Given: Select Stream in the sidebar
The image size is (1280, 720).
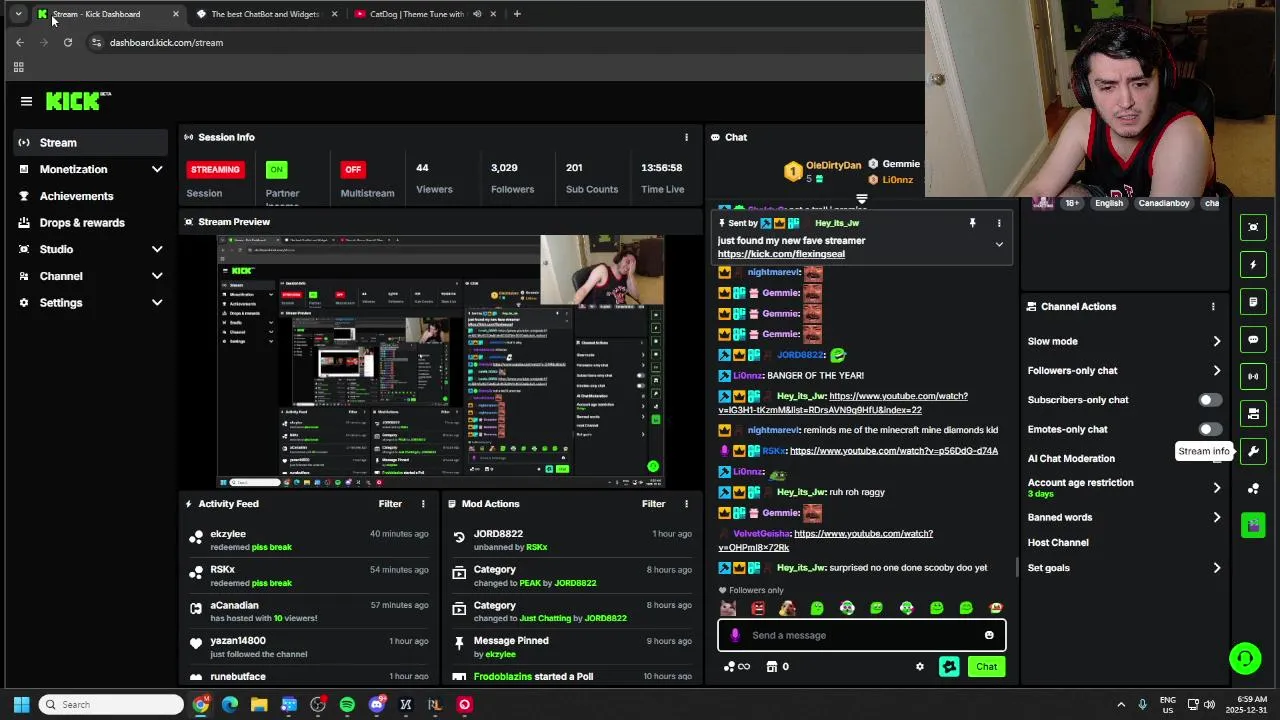Looking at the screenshot, I should 91,143.
